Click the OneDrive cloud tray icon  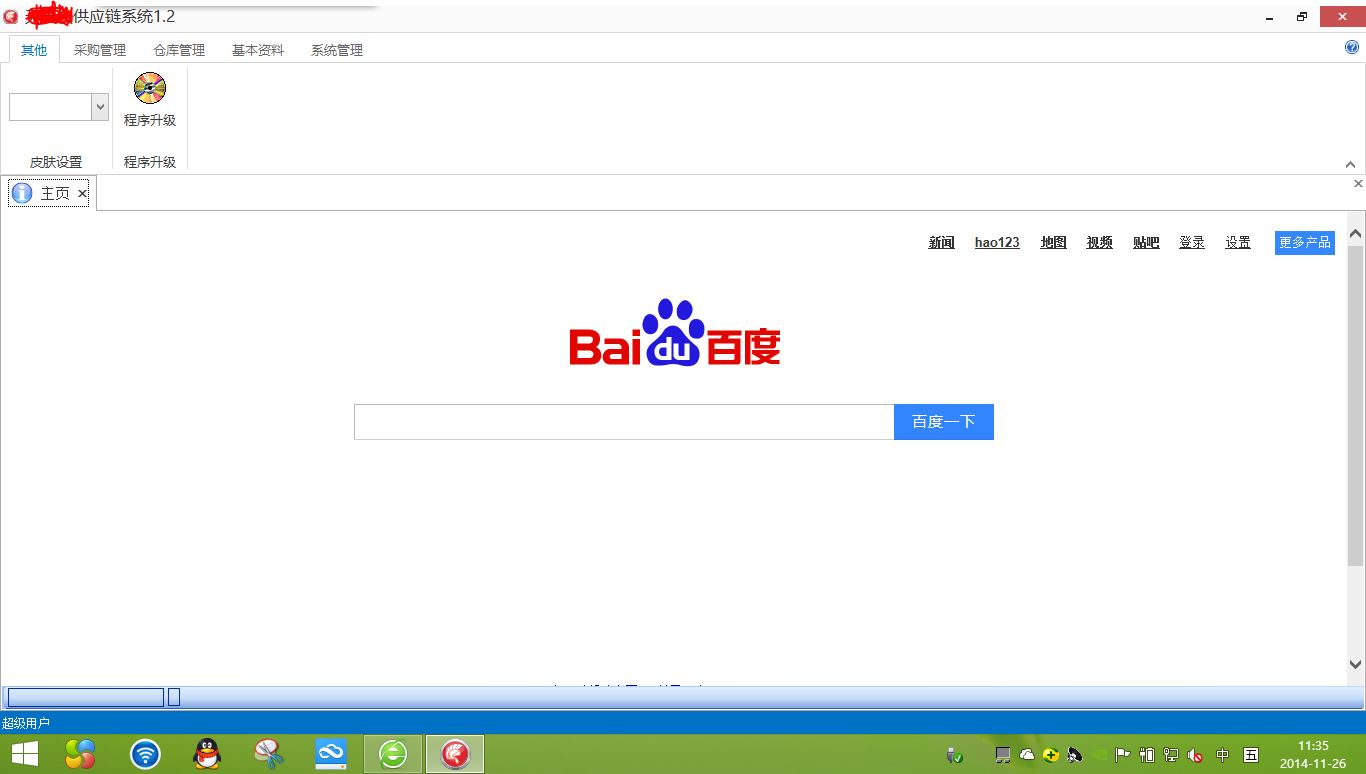1027,755
